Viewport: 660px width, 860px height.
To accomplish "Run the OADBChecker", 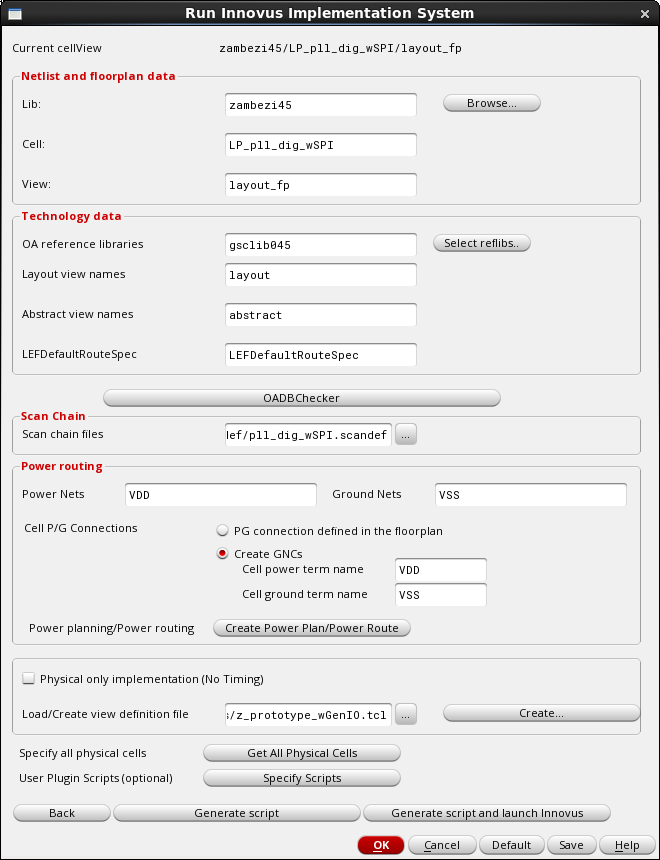I will [302, 398].
